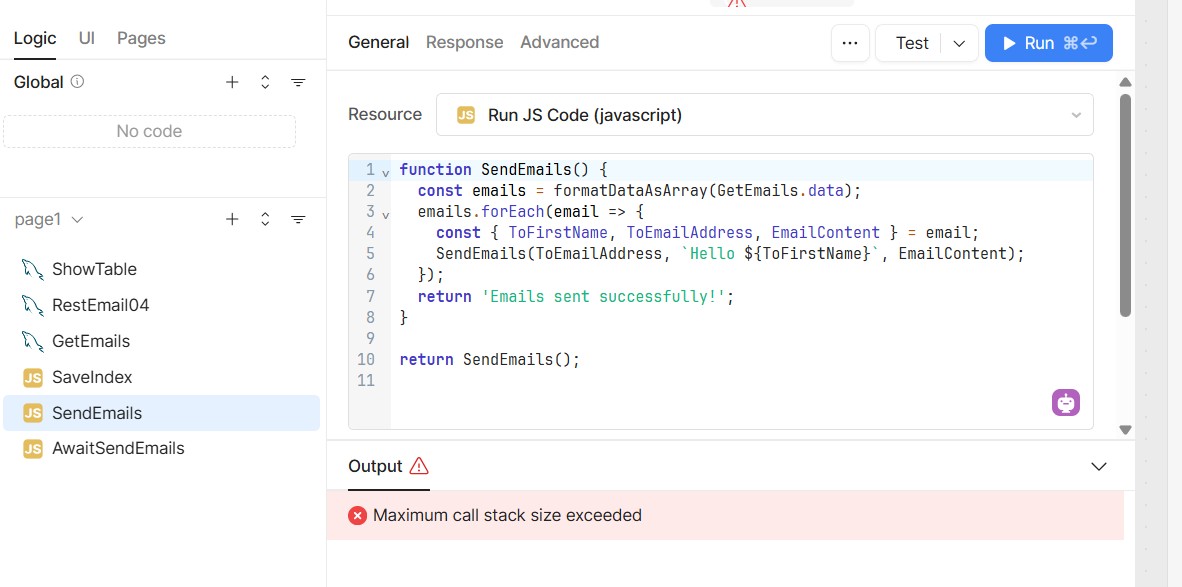This screenshot has height=587, width=1182.
Task: Add a new page1 query with plus icon
Action: point(232,219)
